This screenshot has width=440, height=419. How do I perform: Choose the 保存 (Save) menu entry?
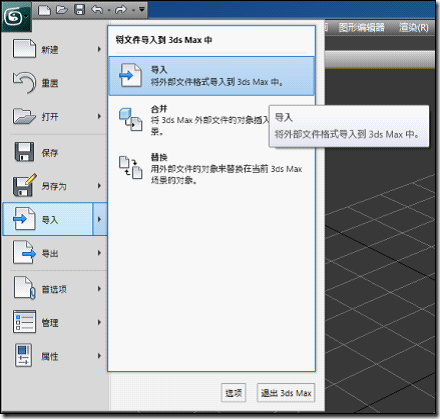[x=55, y=152]
